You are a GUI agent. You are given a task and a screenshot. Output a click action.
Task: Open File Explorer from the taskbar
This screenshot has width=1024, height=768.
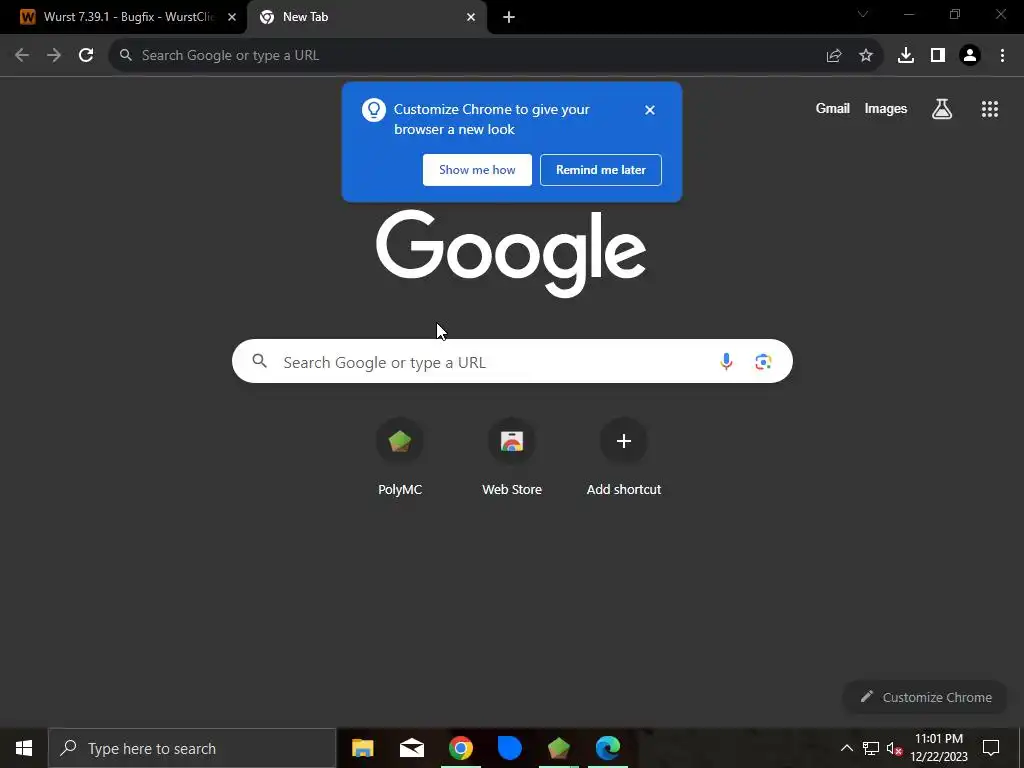click(362, 748)
